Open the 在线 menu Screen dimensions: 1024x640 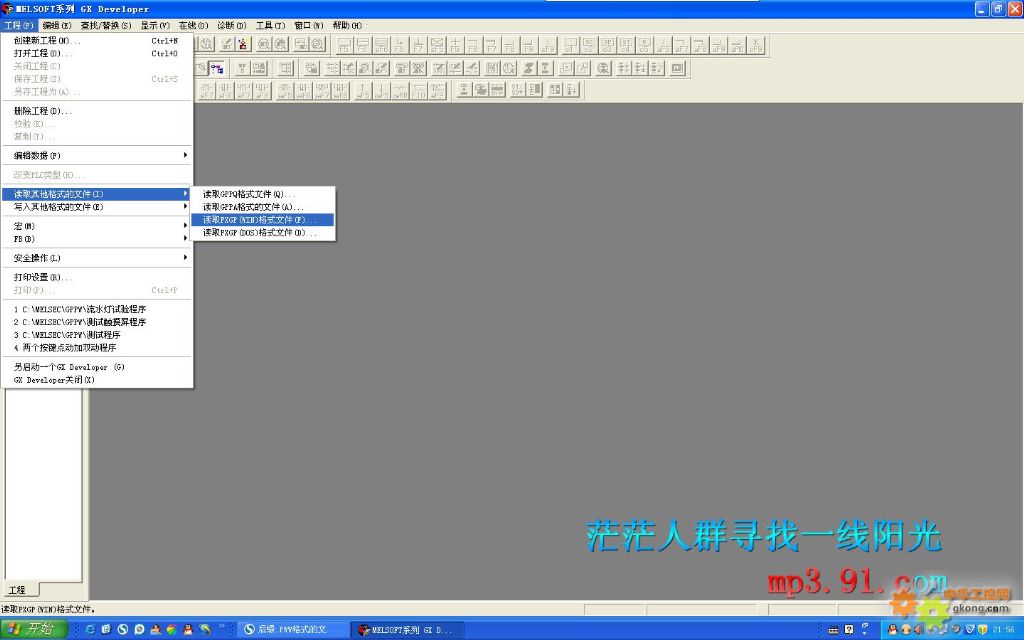tap(193, 25)
